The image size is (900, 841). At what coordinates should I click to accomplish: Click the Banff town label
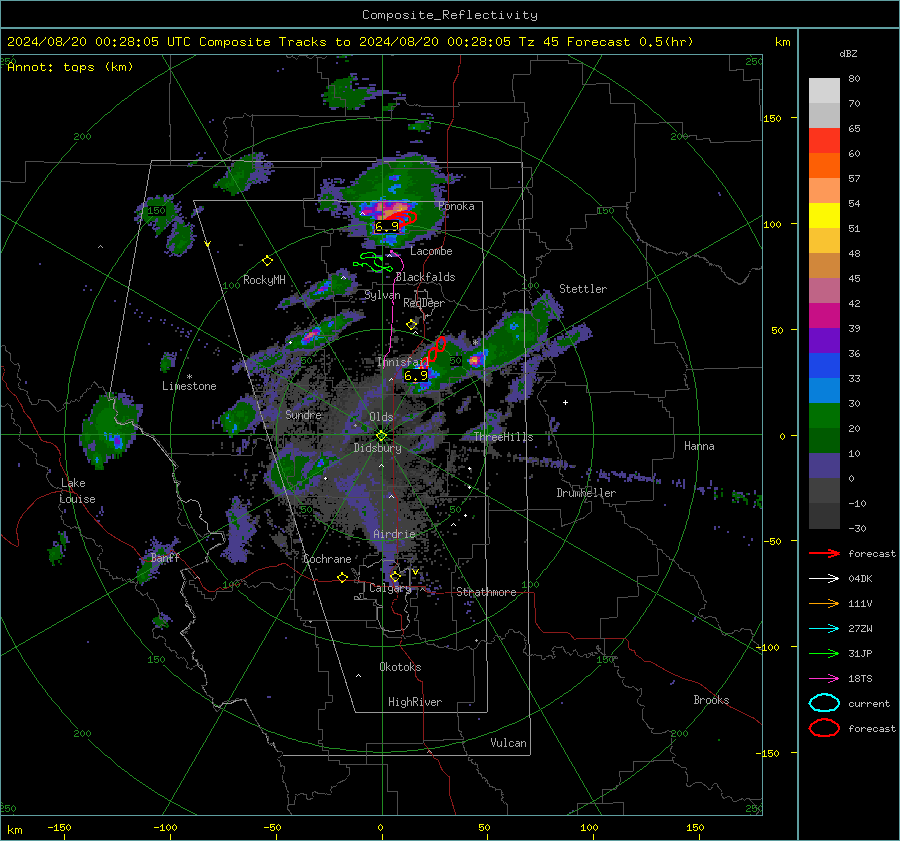[165, 558]
